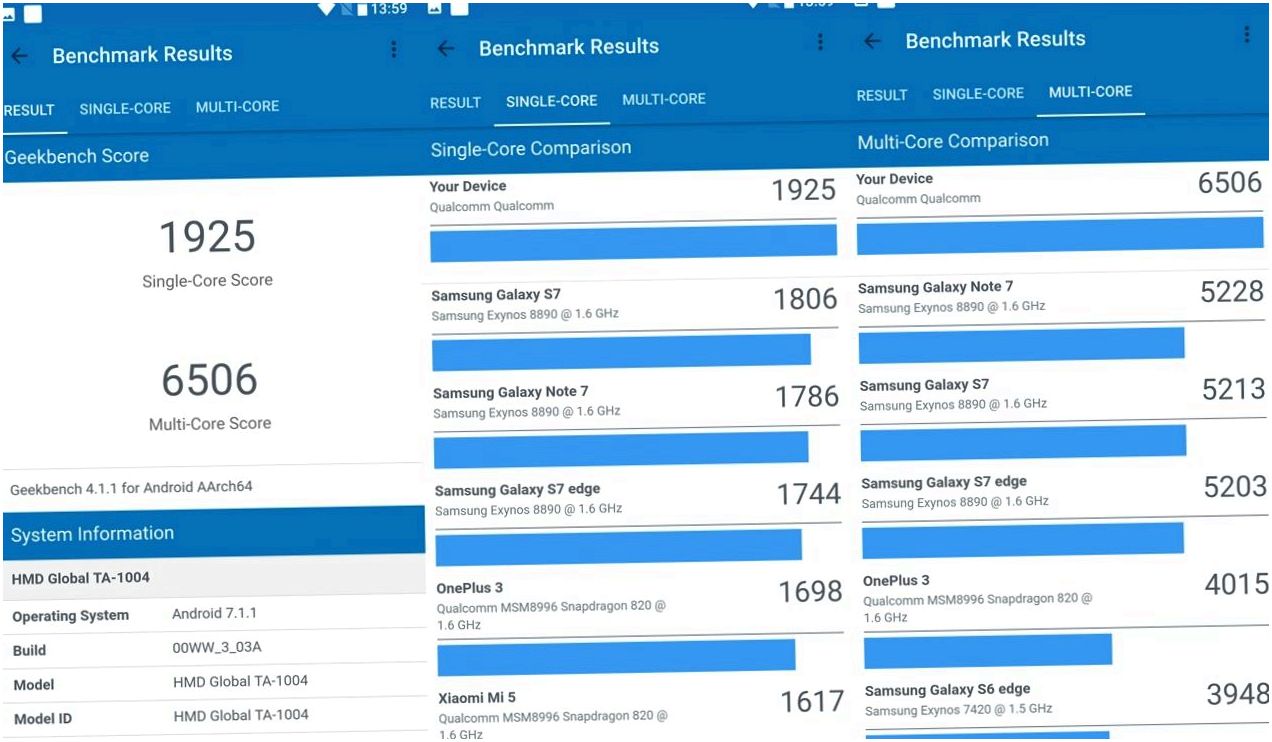Tap 'Your Device' entry in Single-Core Comparison

click(632, 195)
